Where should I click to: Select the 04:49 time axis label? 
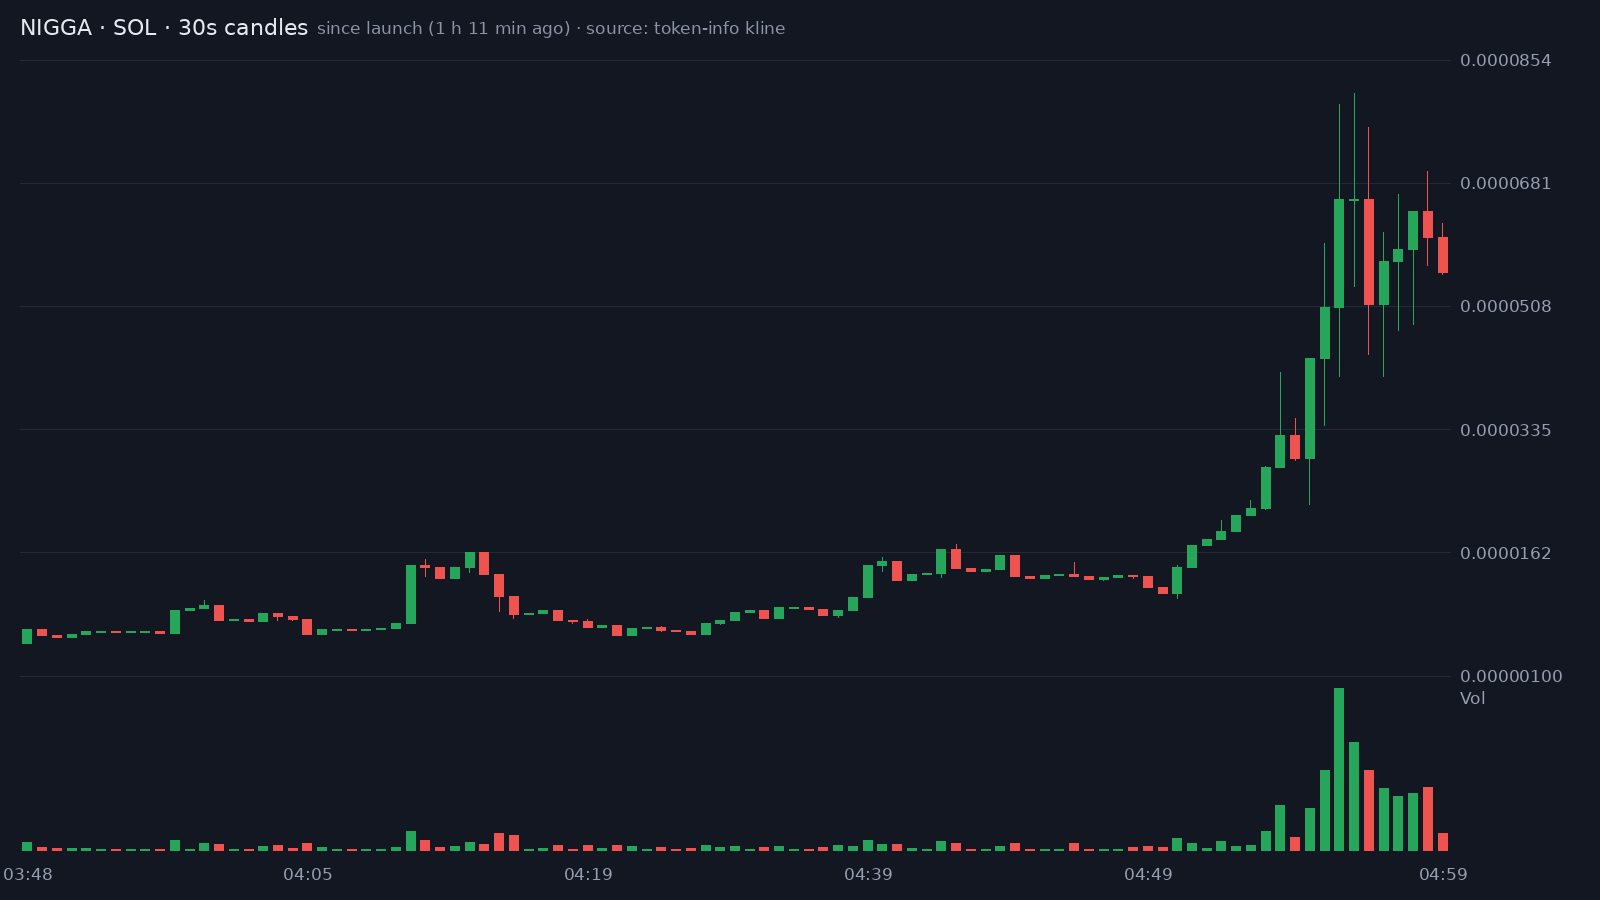(1148, 874)
